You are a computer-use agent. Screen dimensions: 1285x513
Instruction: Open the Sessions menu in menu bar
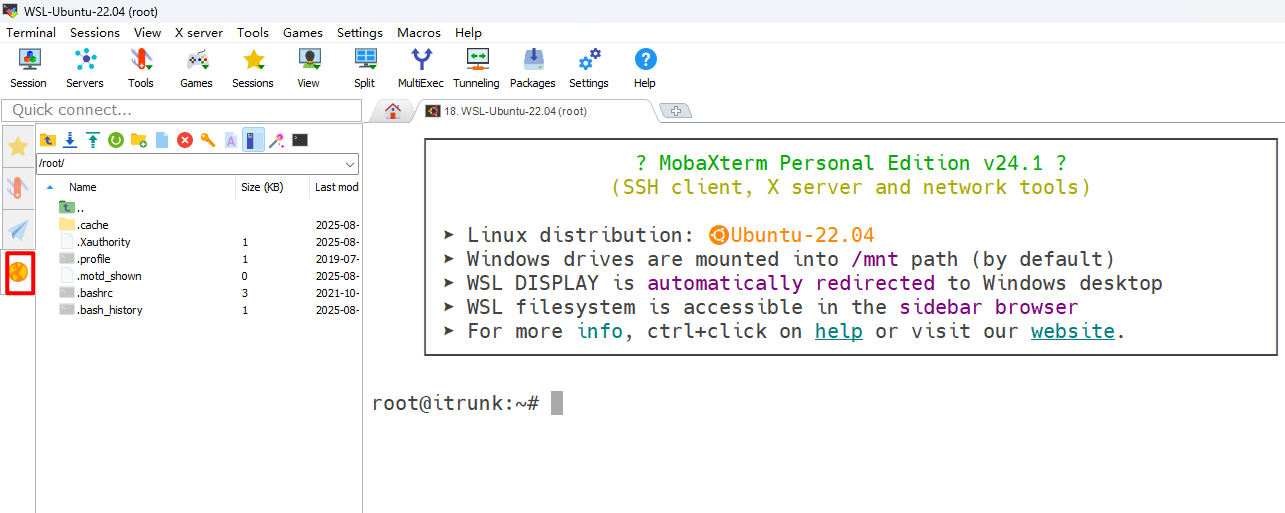click(x=95, y=32)
